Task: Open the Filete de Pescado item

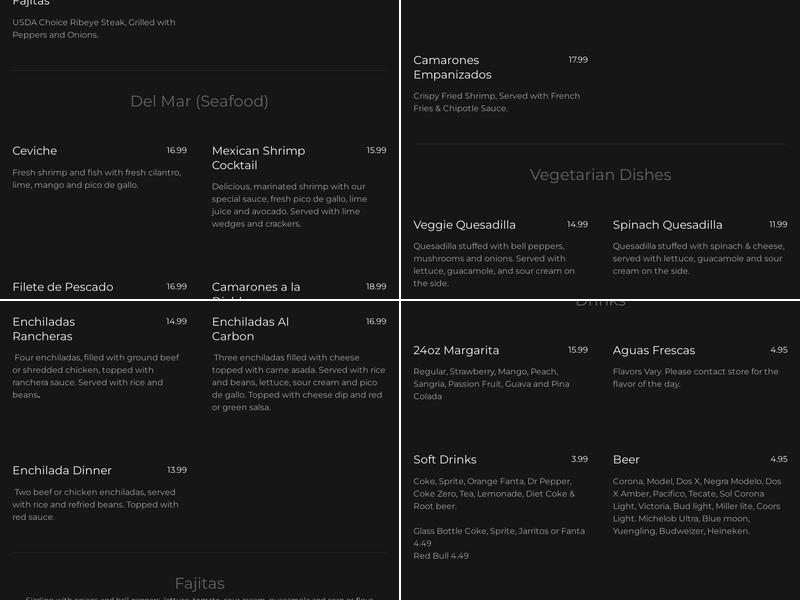Action: click(62, 287)
